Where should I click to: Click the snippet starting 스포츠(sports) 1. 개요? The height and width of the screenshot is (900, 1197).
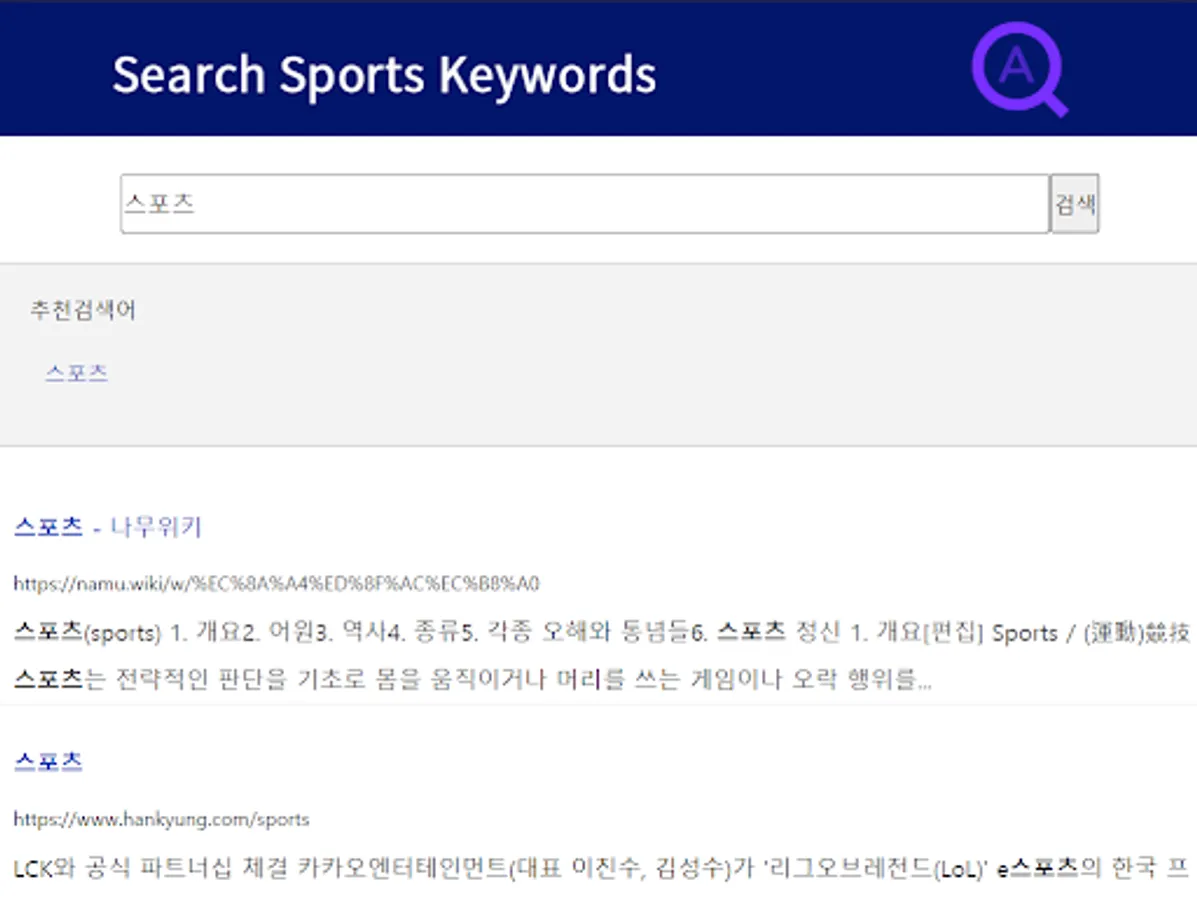[602, 632]
